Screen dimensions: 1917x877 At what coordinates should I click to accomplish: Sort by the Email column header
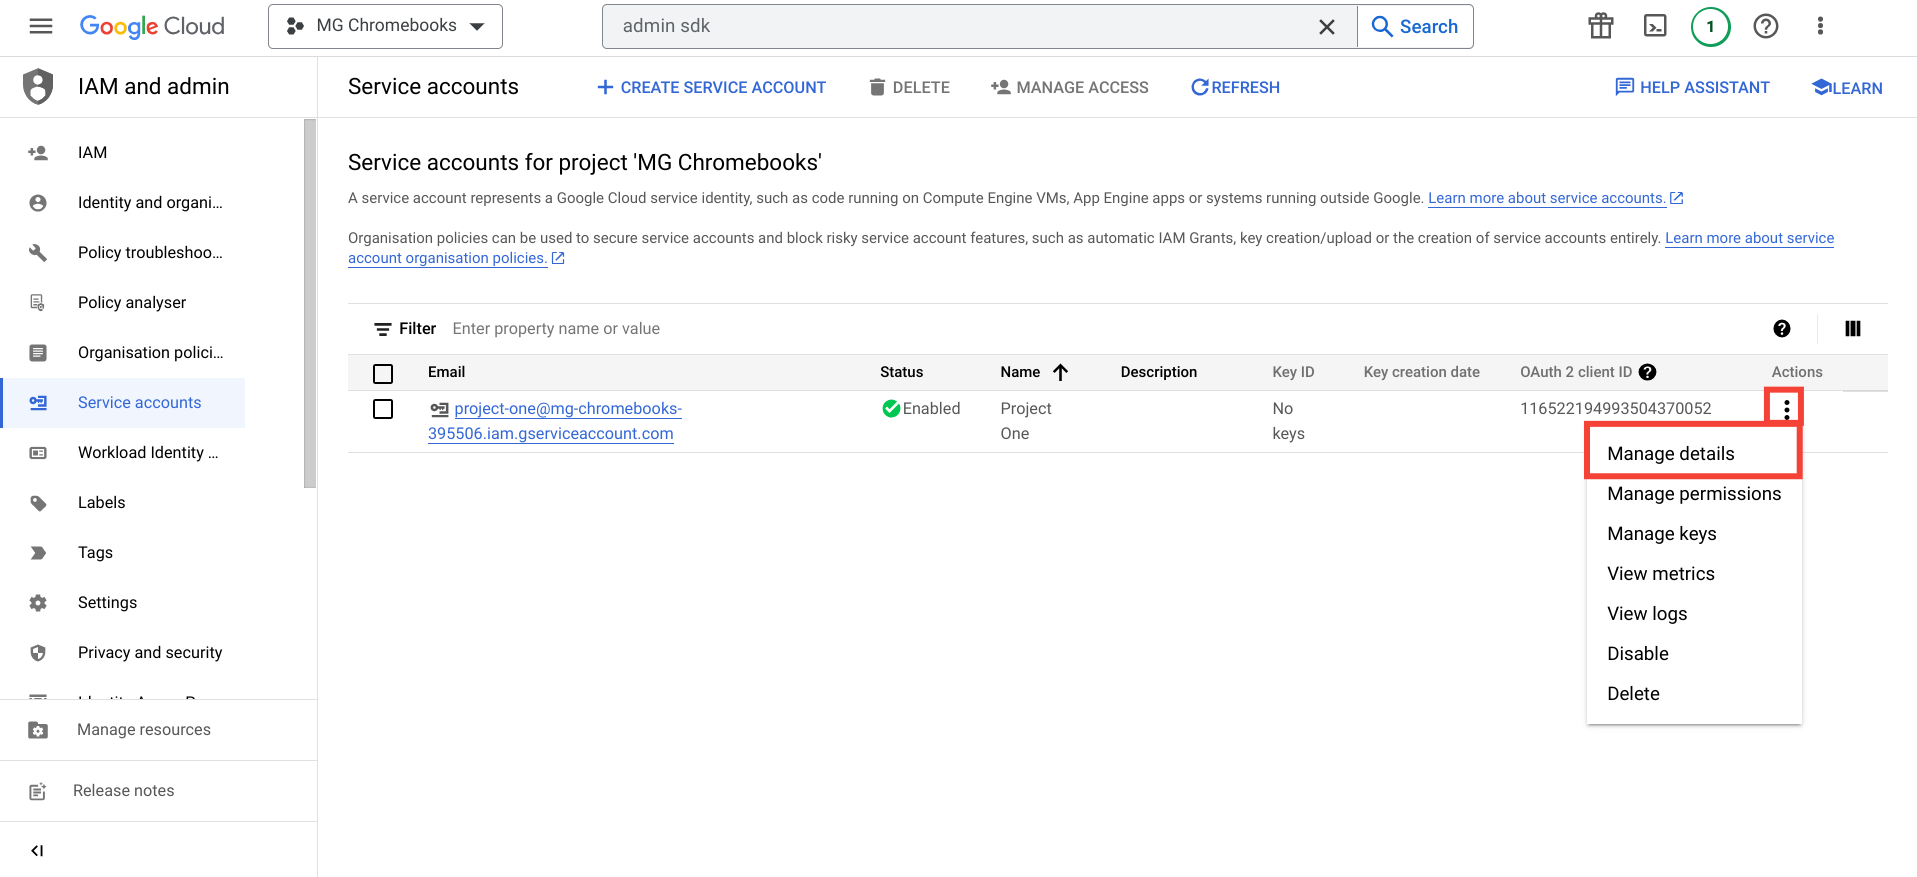coord(446,372)
